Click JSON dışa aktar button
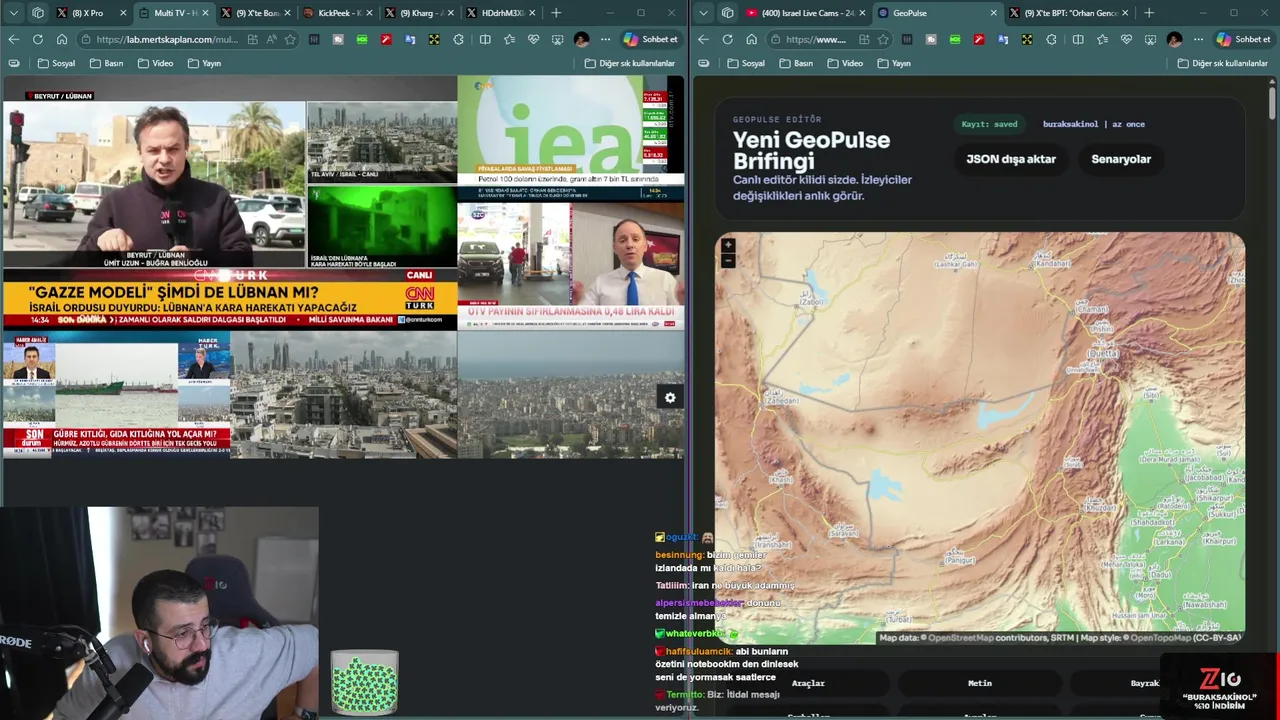 pos(1010,159)
